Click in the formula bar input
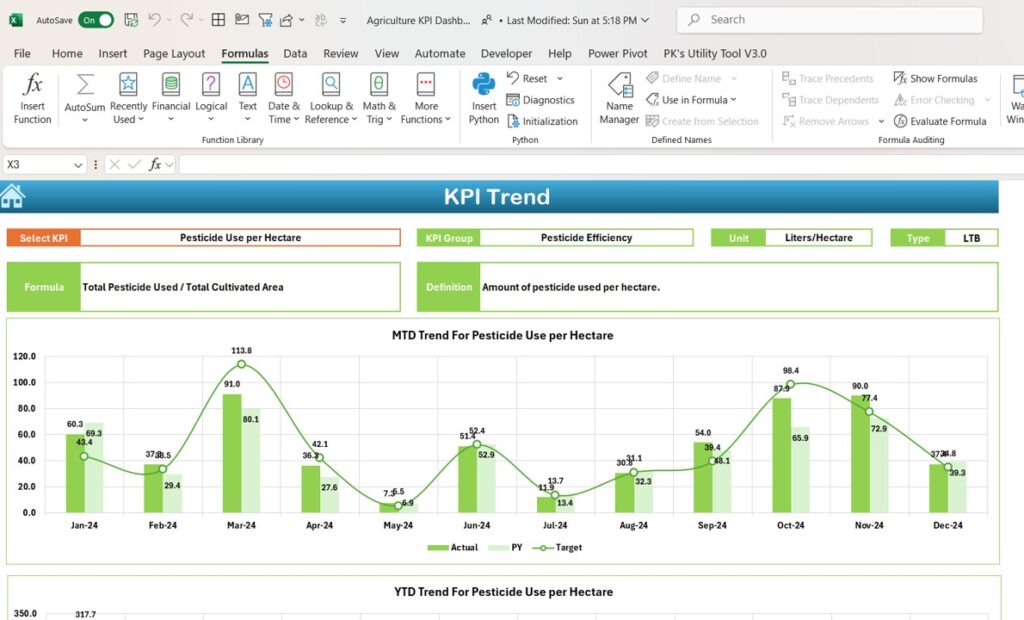 click(601, 165)
